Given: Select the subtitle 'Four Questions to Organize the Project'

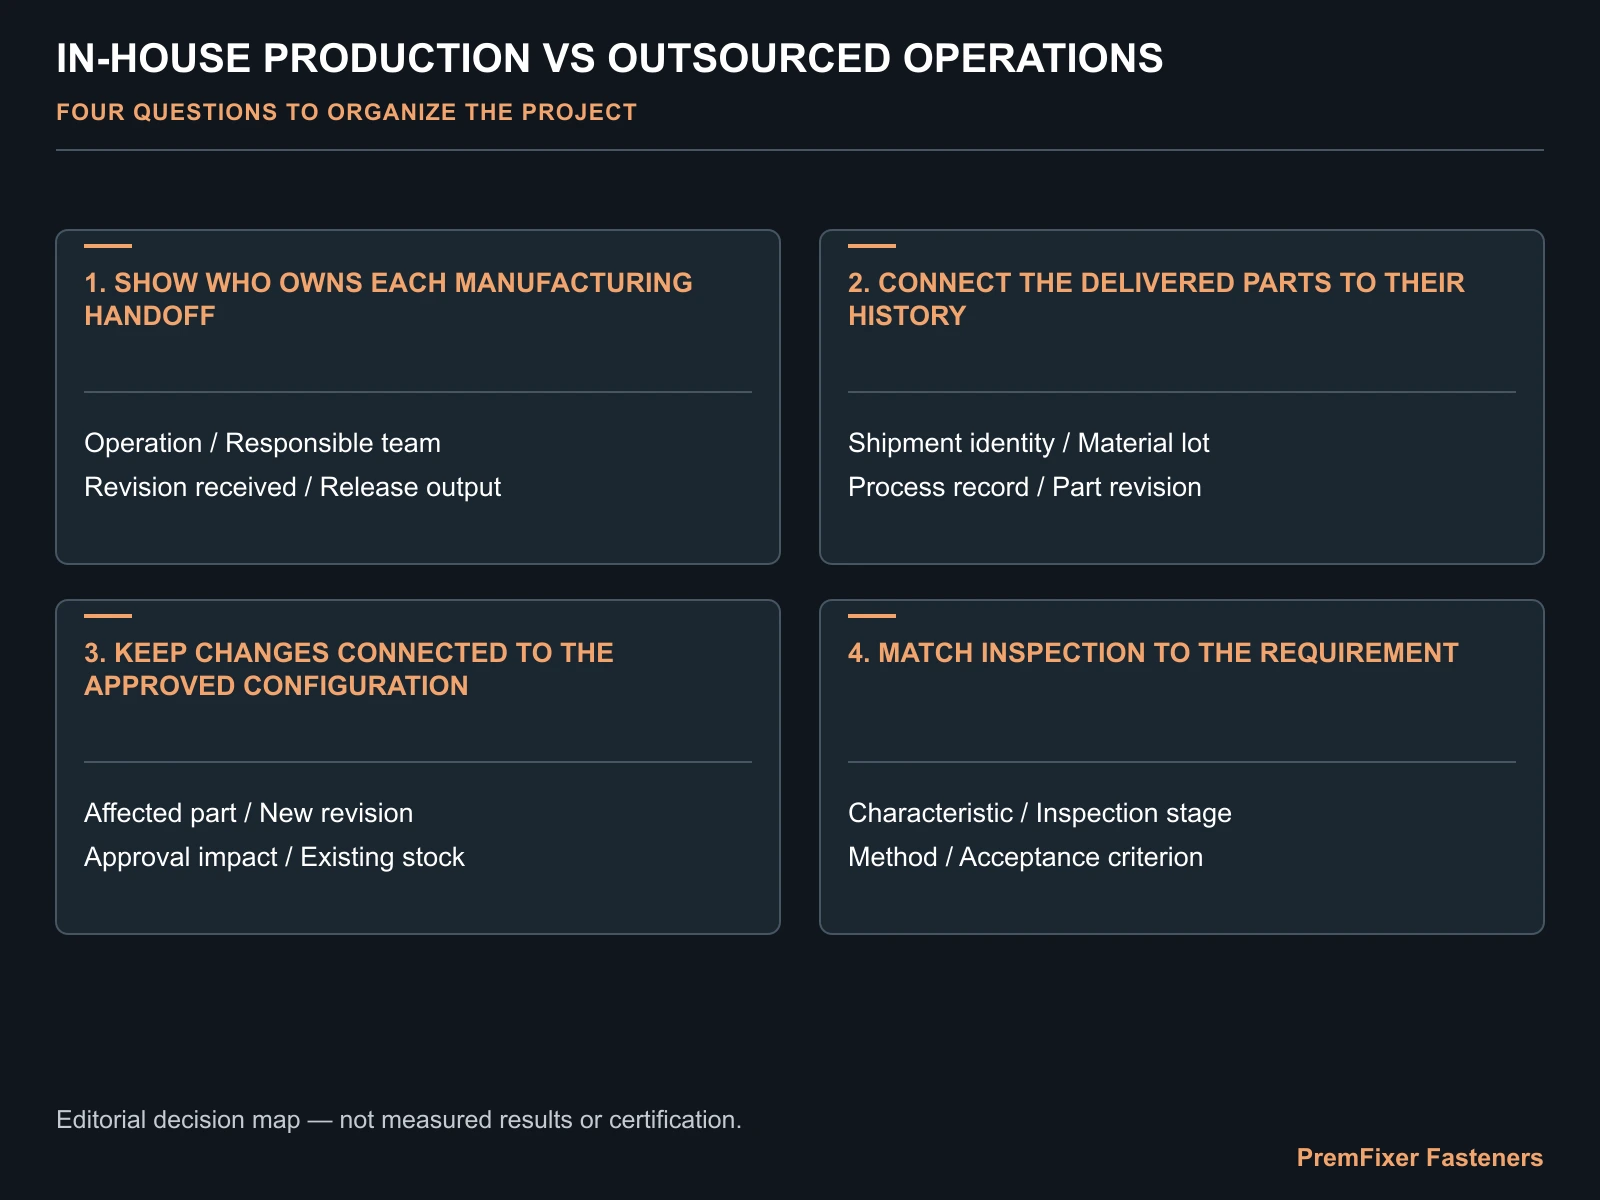Looking at the screenshot, I should pos(346,112).
